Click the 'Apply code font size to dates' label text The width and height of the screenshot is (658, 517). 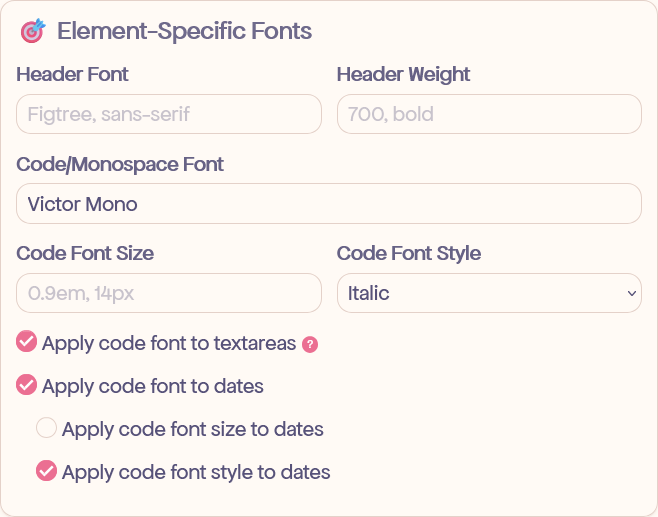[193, 429]
